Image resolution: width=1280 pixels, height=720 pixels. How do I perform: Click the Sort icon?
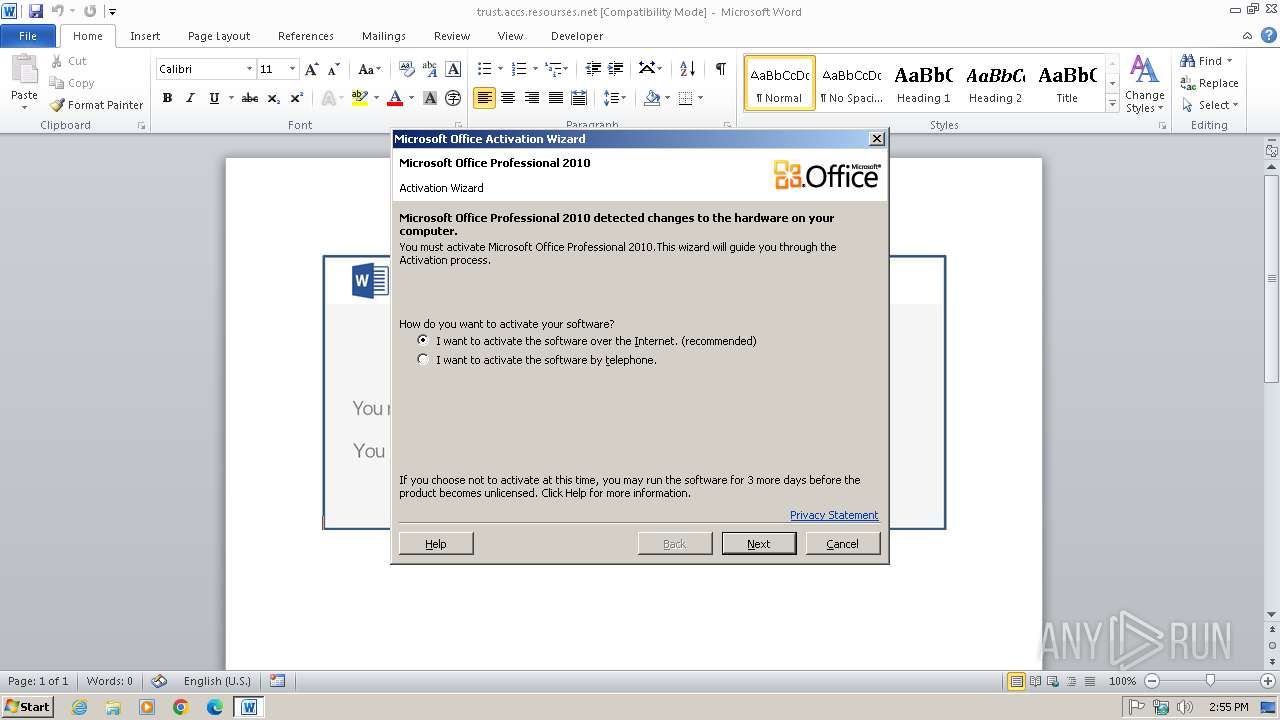pos(687,69)
